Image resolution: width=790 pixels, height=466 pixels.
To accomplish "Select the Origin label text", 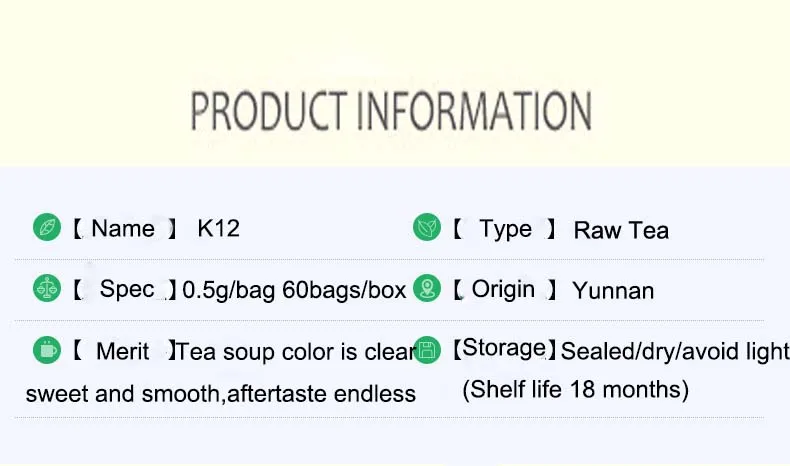I will tap(503, 290).
